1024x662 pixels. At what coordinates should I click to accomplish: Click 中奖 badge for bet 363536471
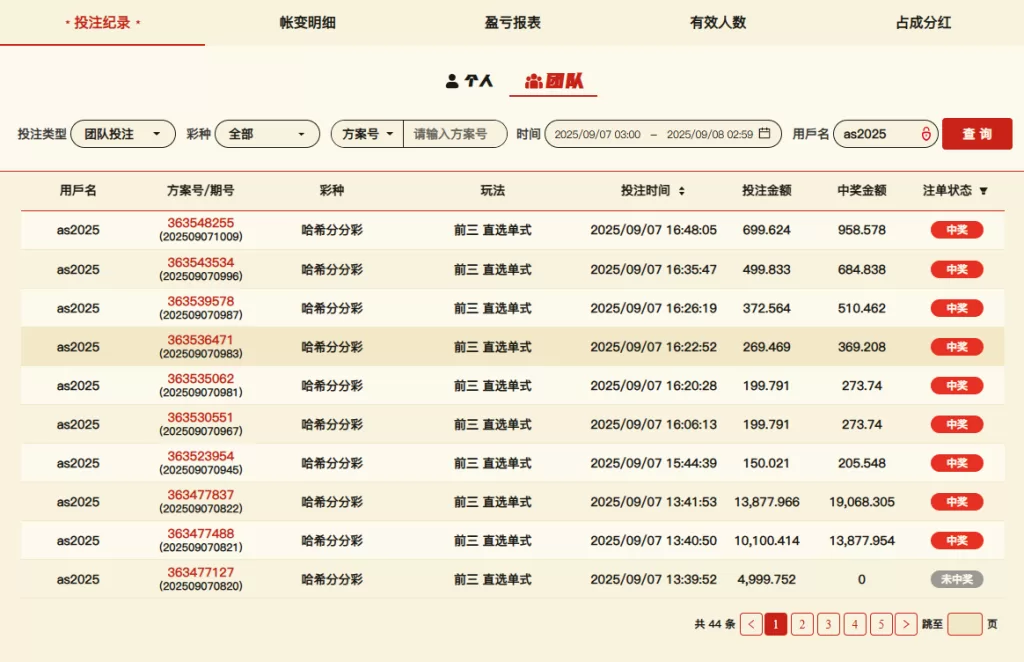click(957, 347)
